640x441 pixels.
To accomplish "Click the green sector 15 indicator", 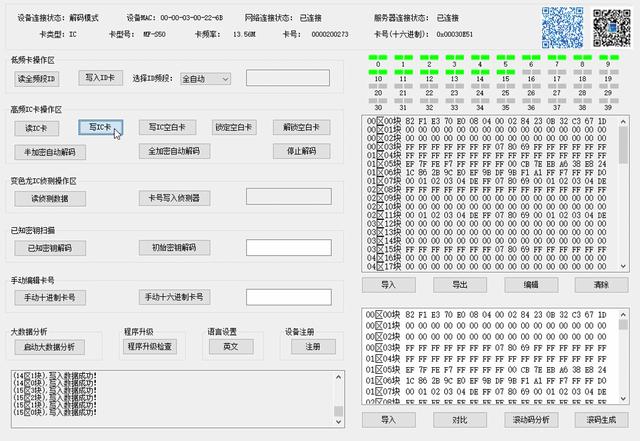I will [506, 72].
